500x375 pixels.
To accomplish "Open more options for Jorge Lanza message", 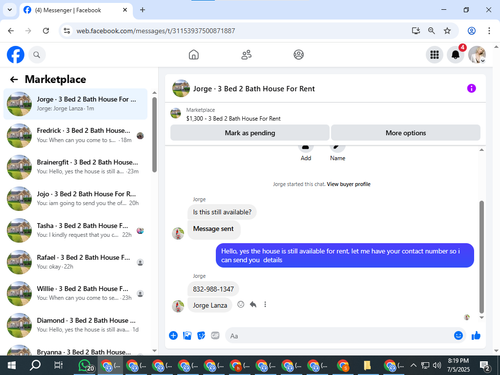I will pyautogui.click(x=265, y=304).
